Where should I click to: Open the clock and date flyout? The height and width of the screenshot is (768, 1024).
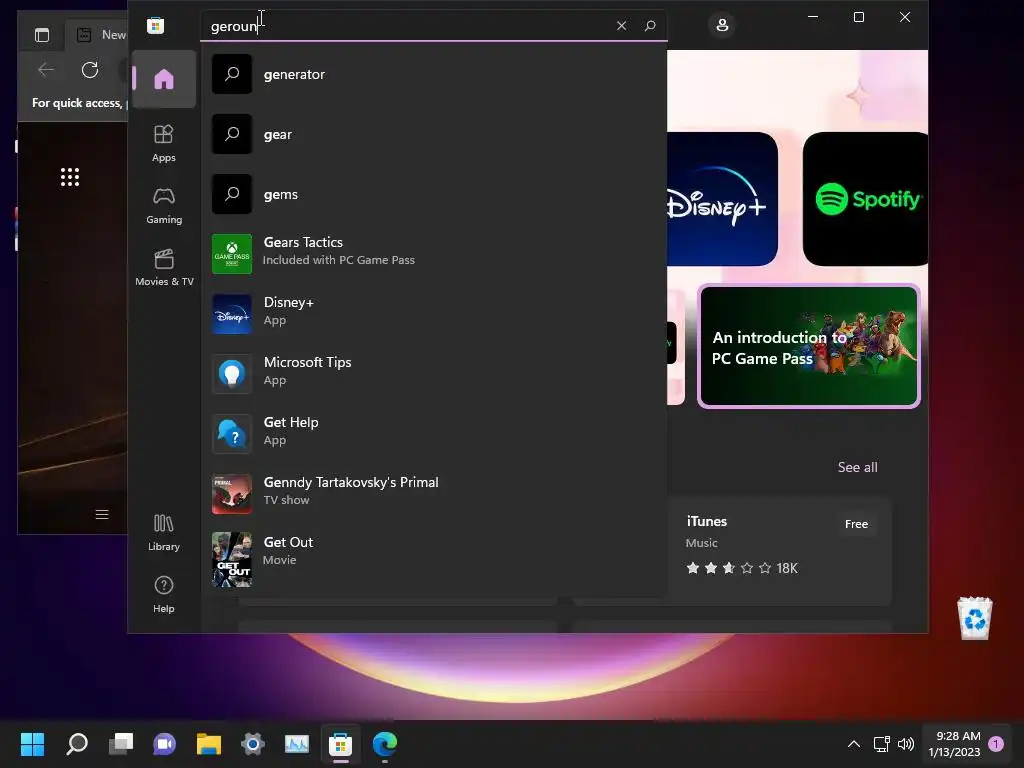pos(954,744)
